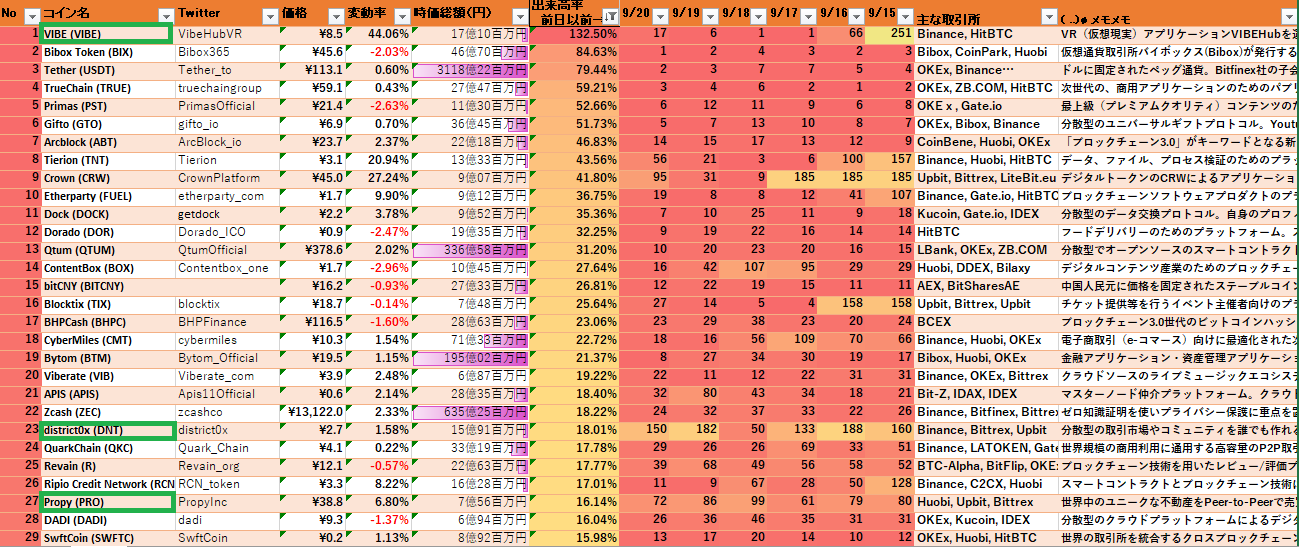Select the Propy (PRO) coin name cell
The width and height of the screenshot is (1299, 547).
[105, 502]
